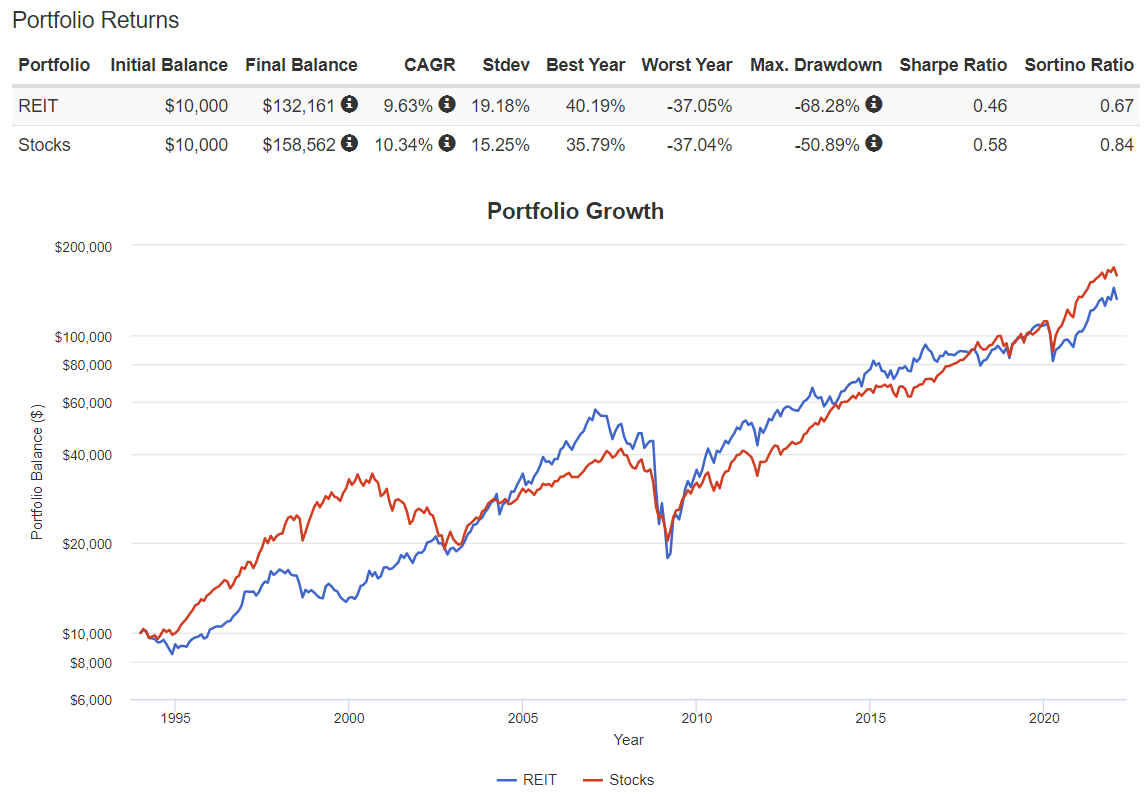Viewport: 1148px width, 799px height.
Task: Select the Best Year column header
Action: [x=585, y=65]
